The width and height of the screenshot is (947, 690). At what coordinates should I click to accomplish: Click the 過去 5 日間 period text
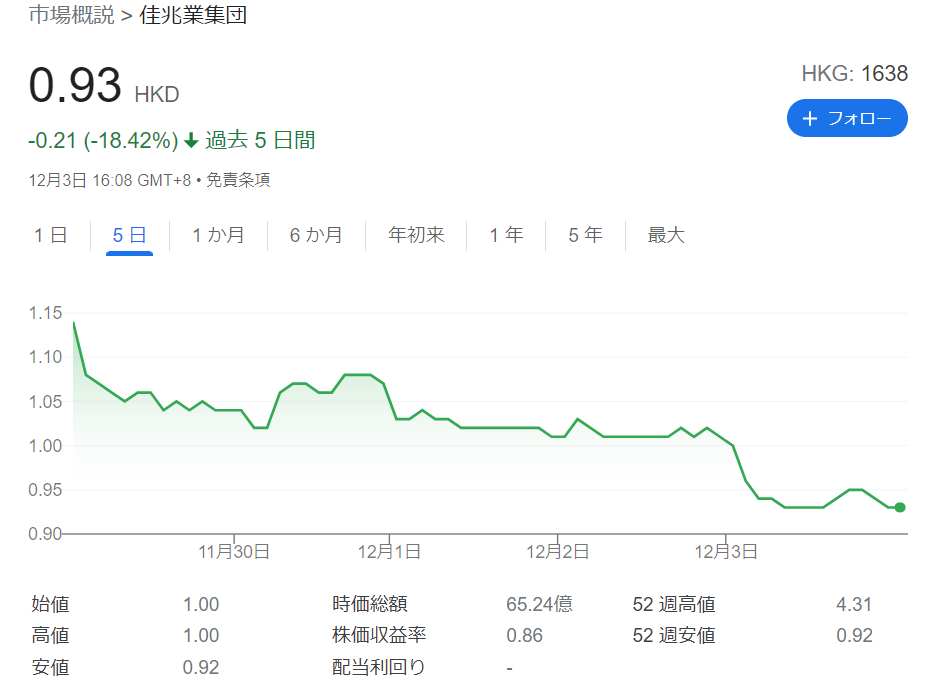(x=260, y=141)
